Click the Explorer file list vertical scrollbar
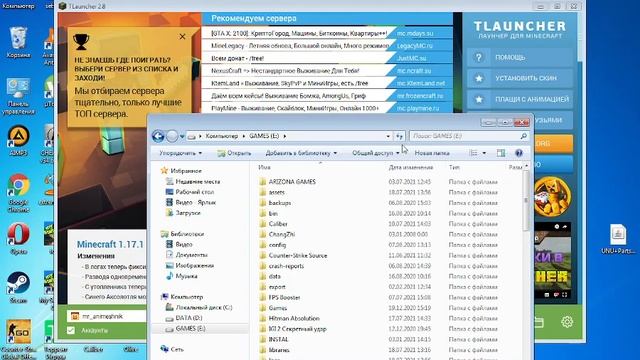Viewport: 640px width, 360px height. 526,200
